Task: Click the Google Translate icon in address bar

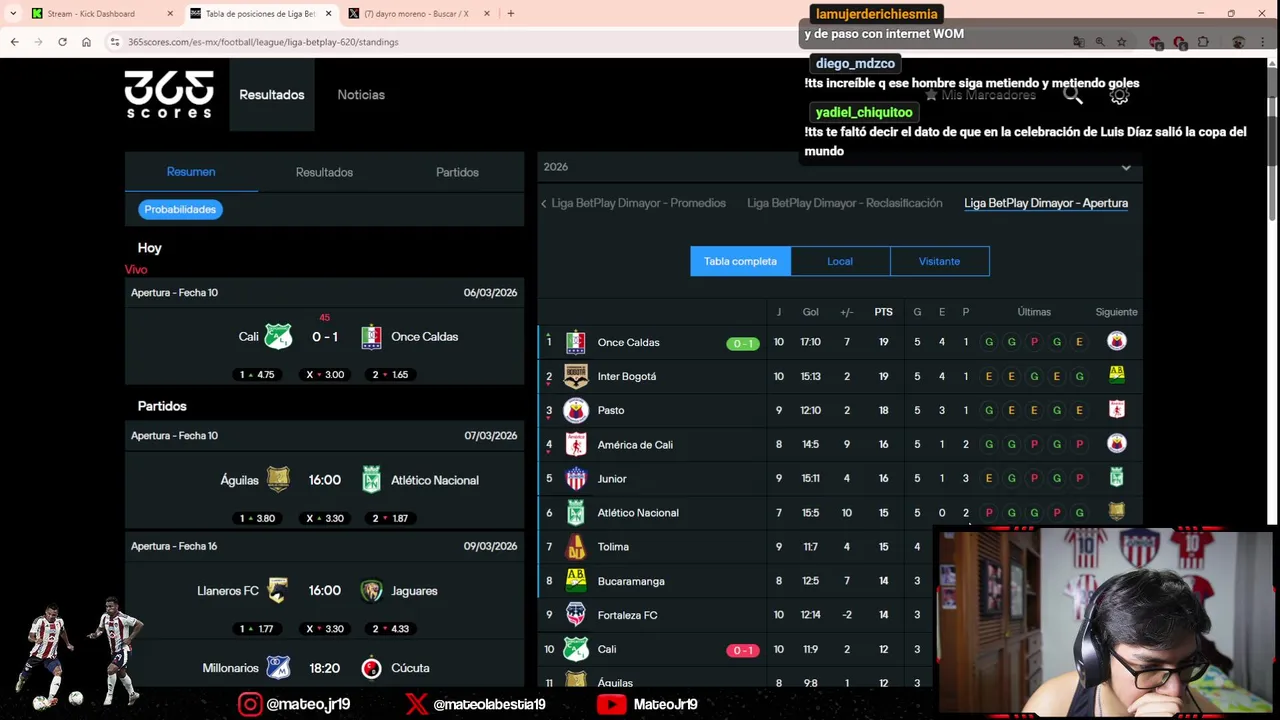Action: 1078,42
